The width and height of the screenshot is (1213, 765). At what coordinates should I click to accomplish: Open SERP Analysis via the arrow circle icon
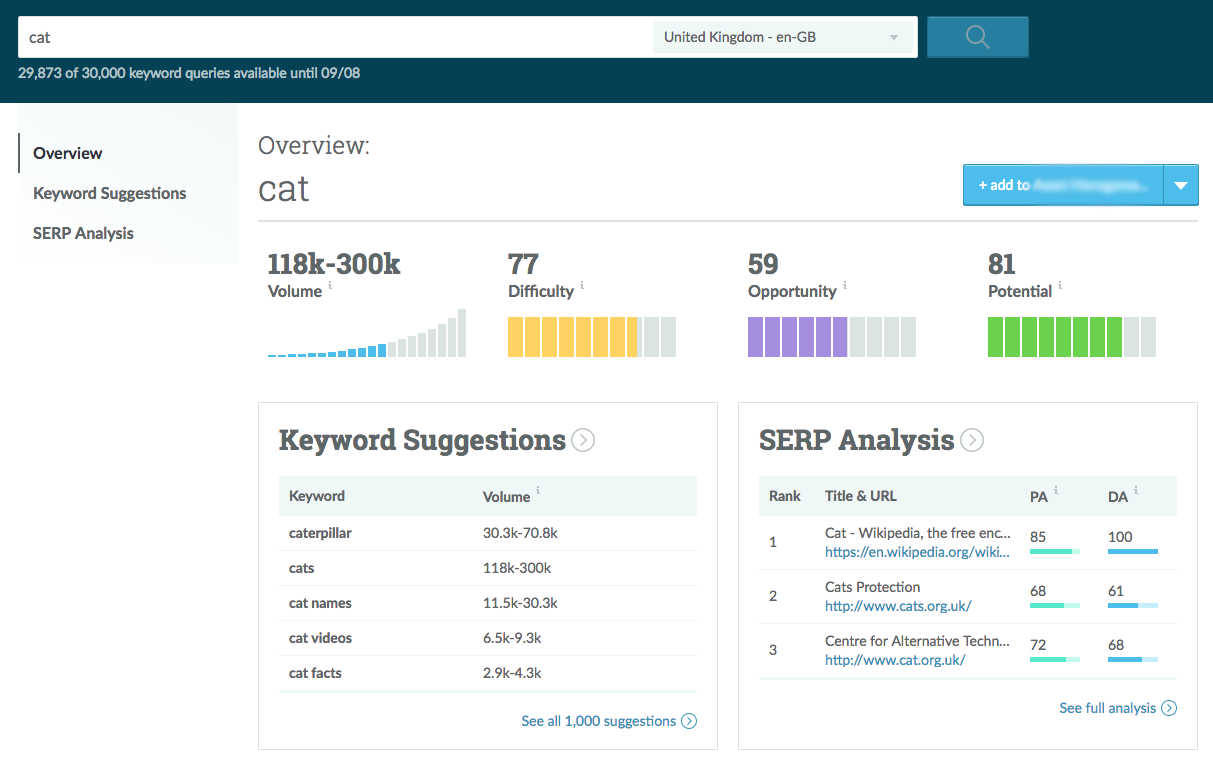(x=972, y=440)
